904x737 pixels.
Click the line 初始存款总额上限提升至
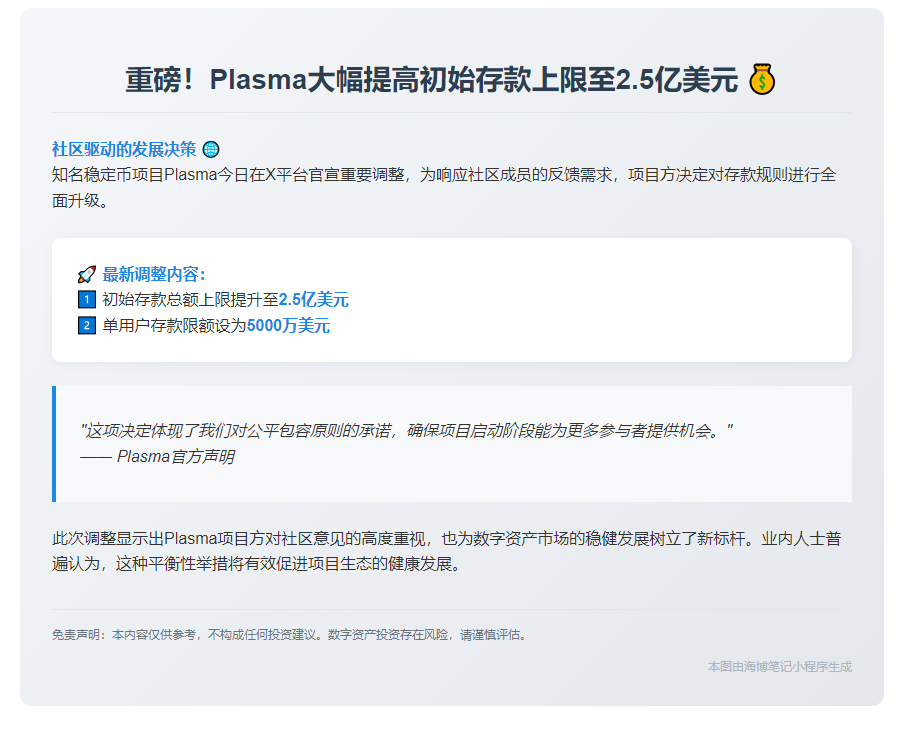coord(190,300)
